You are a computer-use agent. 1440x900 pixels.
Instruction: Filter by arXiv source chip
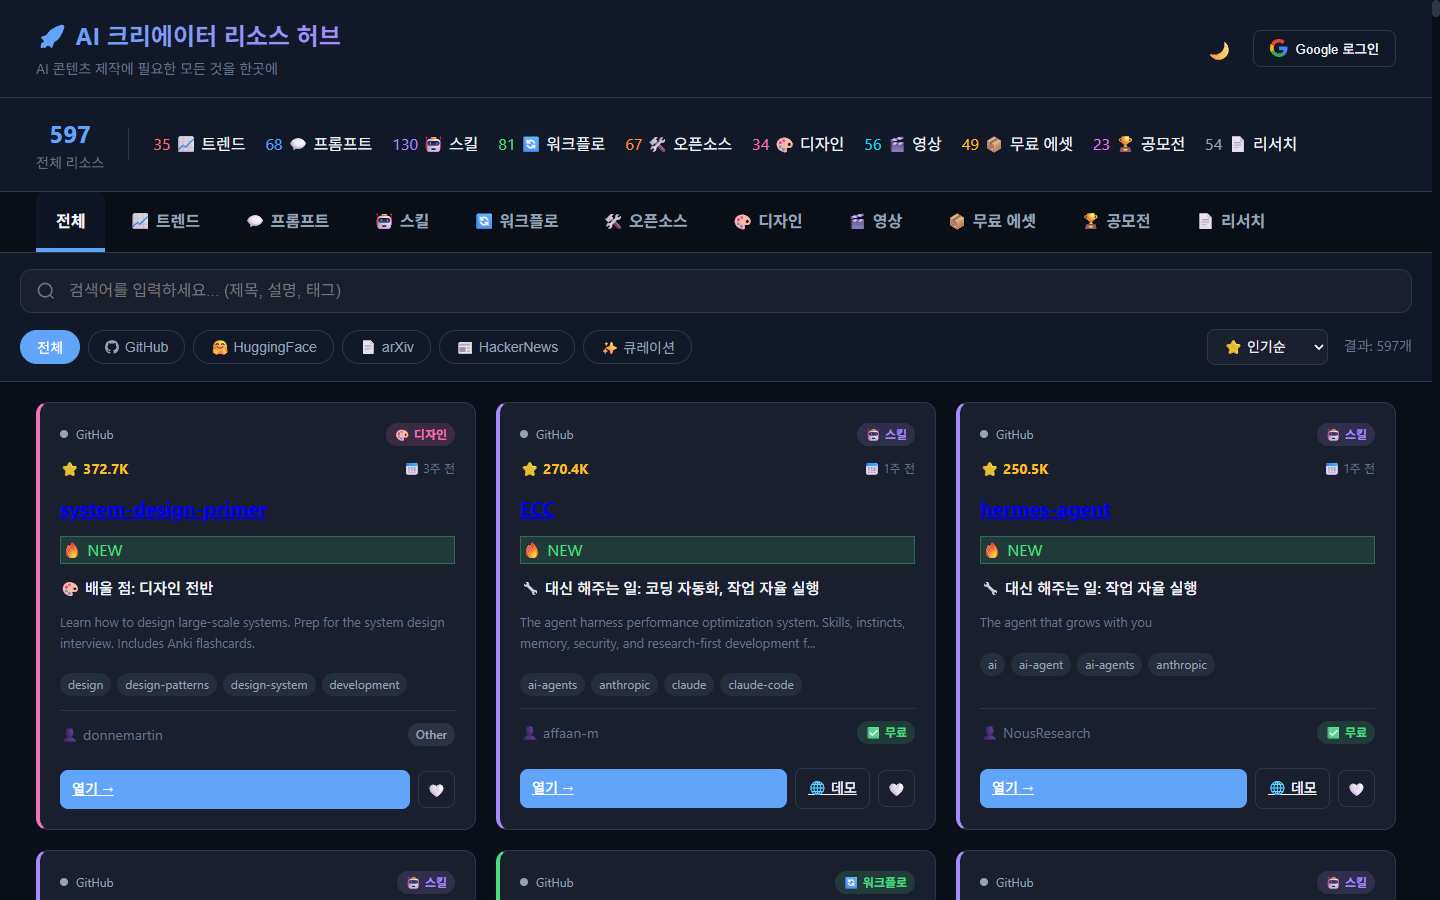pyautogui.click(x=386, y=347)
